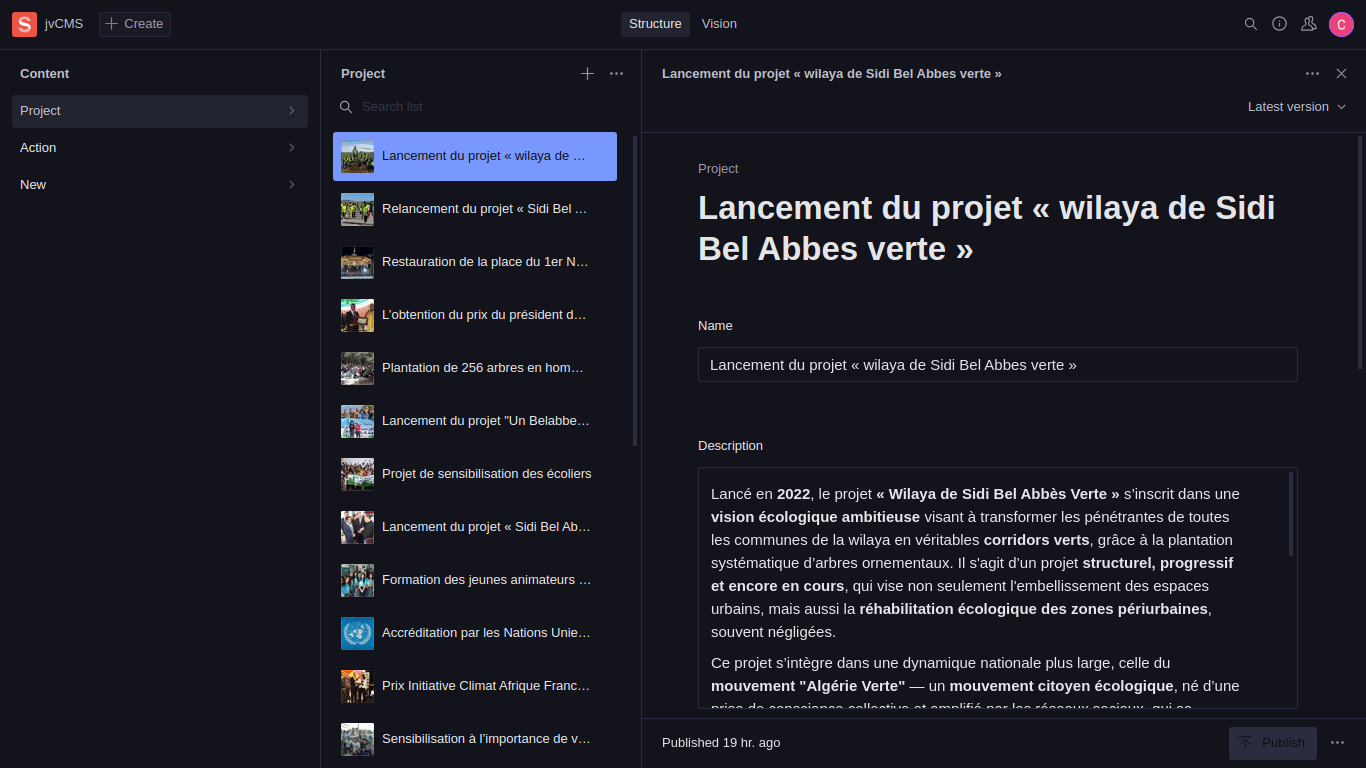Click the Sanity logo next to jvCMS
This screenshot has height=768, width=1366.
(24, 24)
